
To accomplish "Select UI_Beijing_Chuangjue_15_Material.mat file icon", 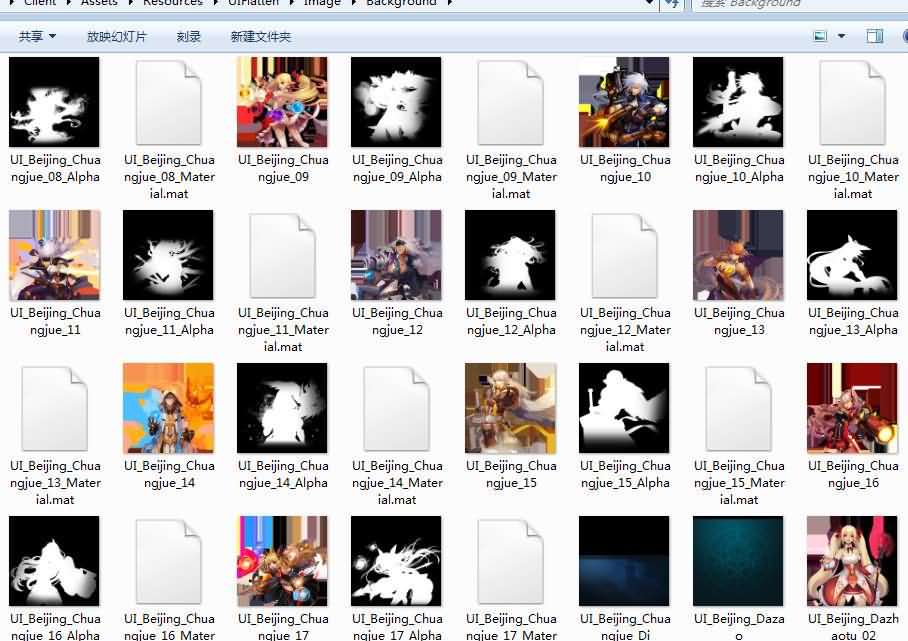I will [x=738, y=408].
